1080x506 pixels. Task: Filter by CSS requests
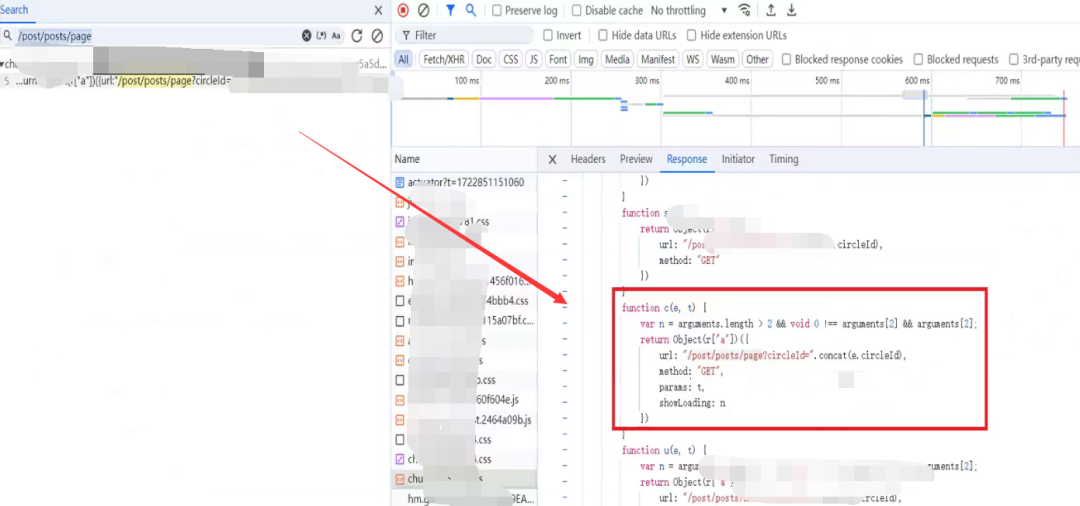click(510, 60)
